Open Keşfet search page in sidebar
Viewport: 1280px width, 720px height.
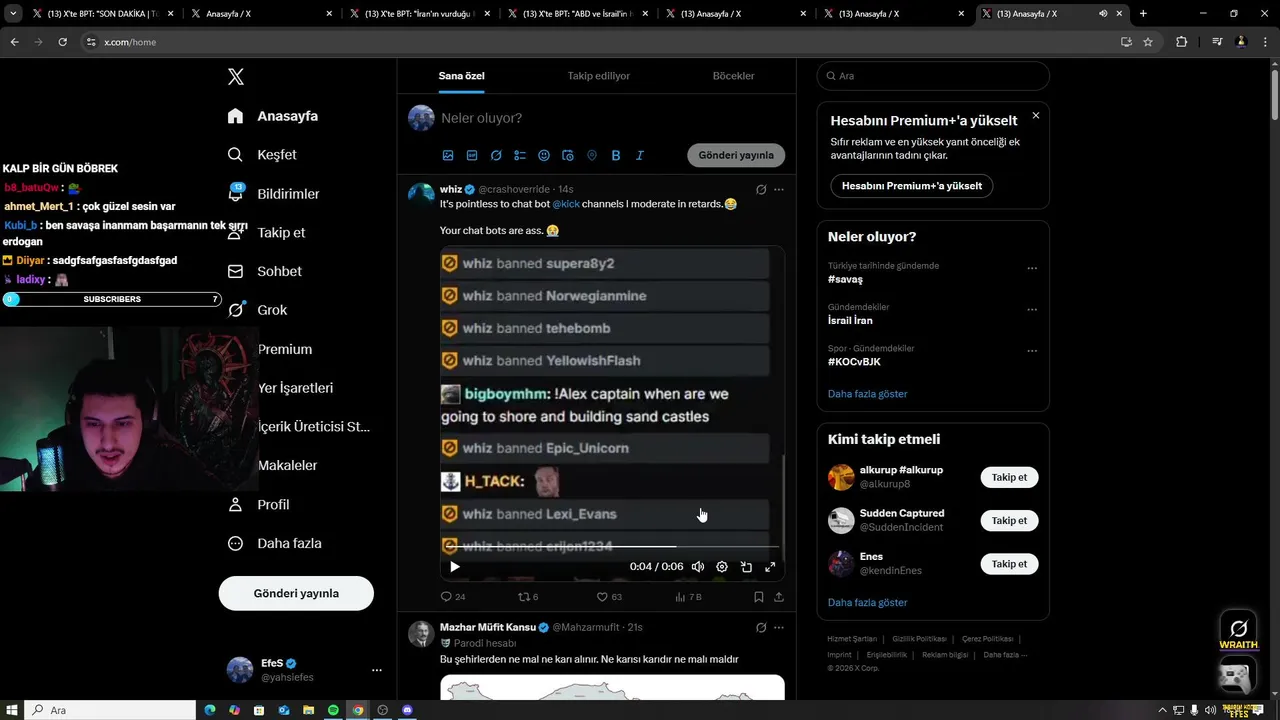(262, 155)
